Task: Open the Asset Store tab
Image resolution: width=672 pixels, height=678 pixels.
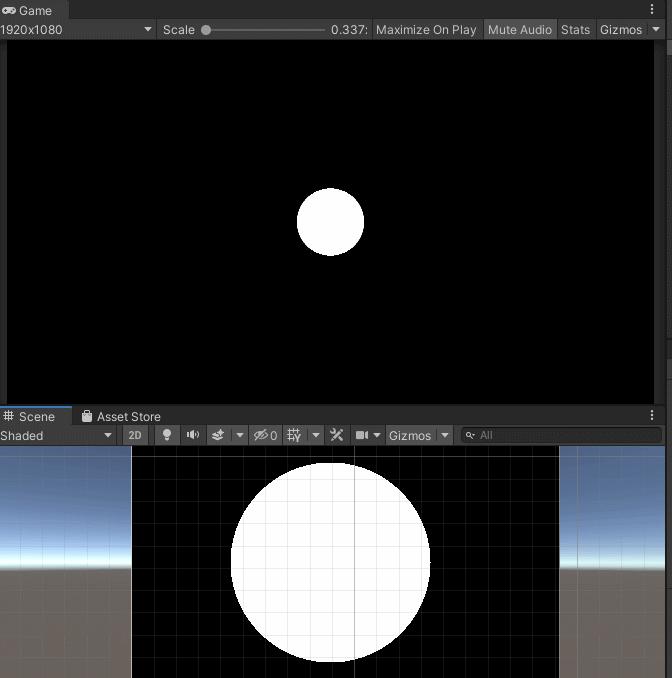Action: (121, 416)
